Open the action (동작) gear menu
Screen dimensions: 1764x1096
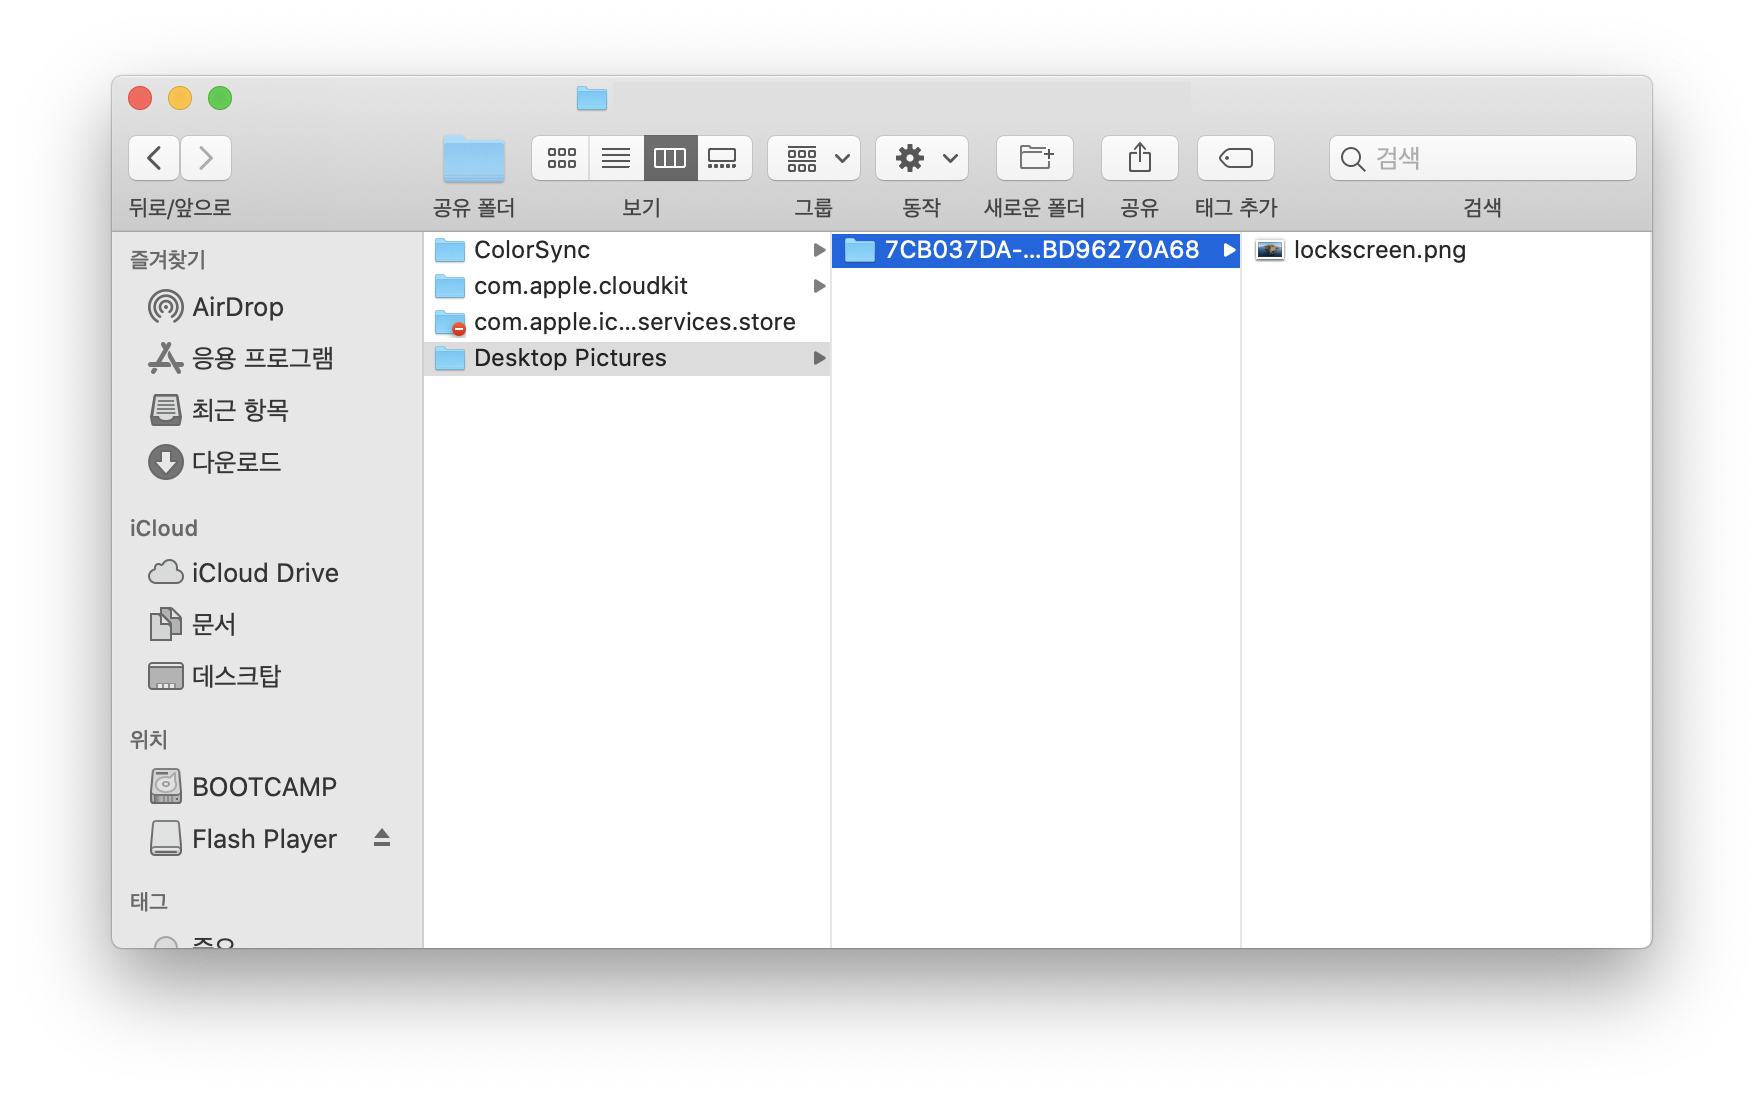pyautogui.click(x=922, y=158)
